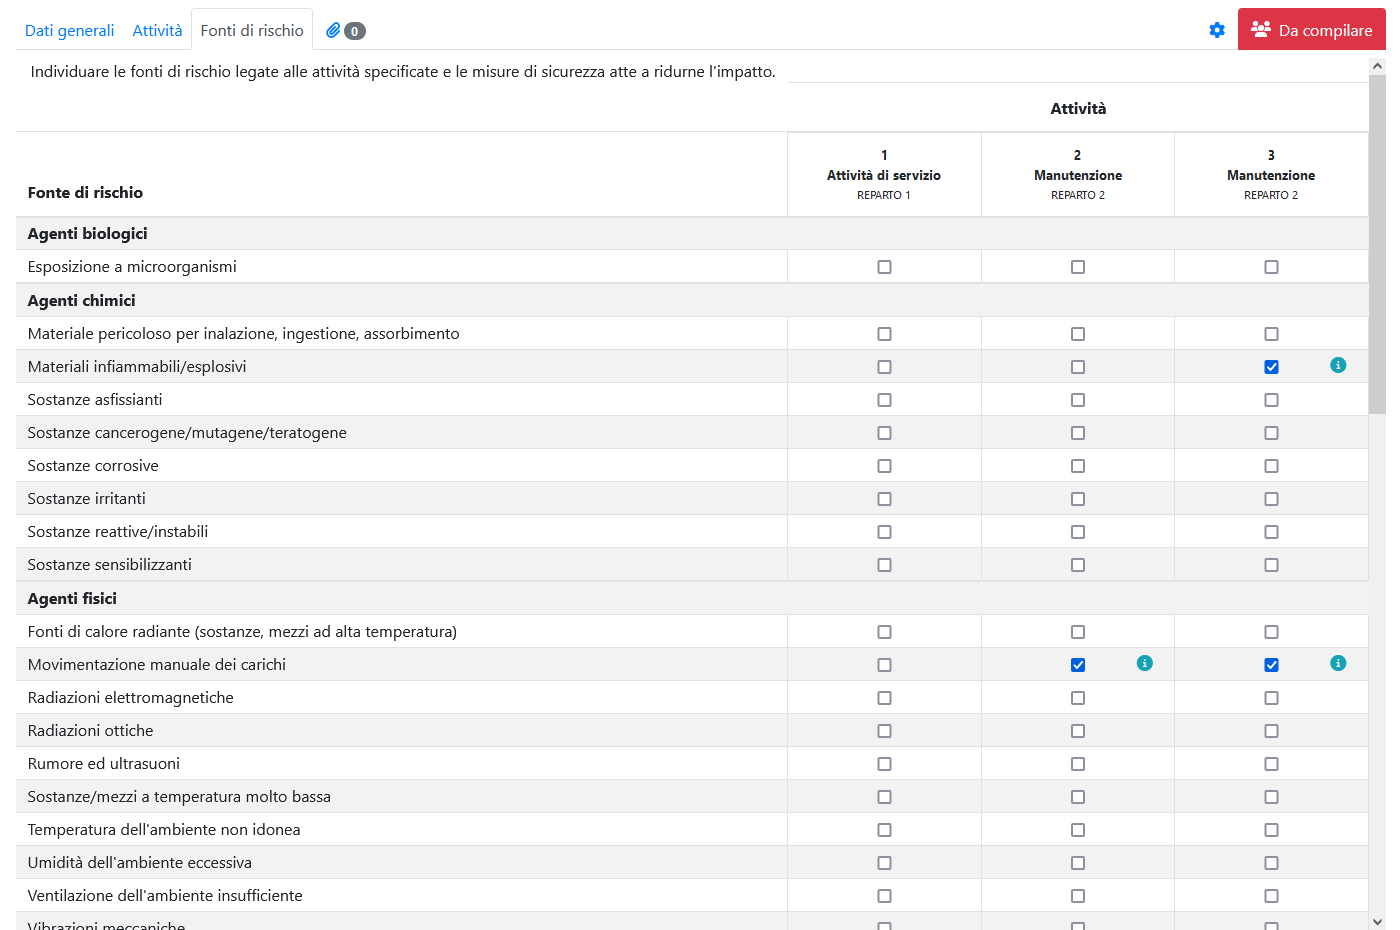
Task: Open the attachments paperclip tab
Action: coord(334,30)
